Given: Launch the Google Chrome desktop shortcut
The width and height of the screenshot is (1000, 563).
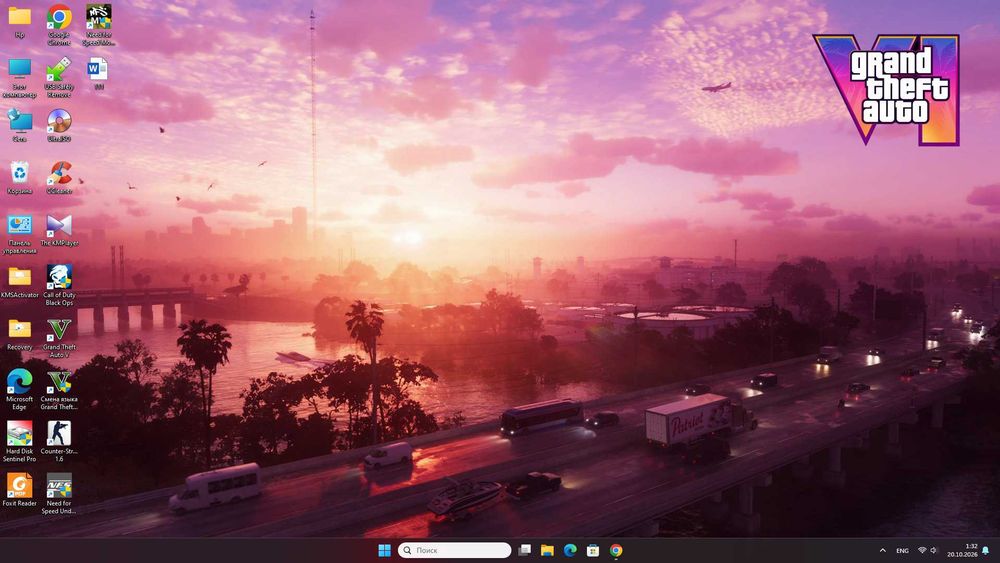Looking at the screenshot, I should pyautogui.click(x=59, y=25).
